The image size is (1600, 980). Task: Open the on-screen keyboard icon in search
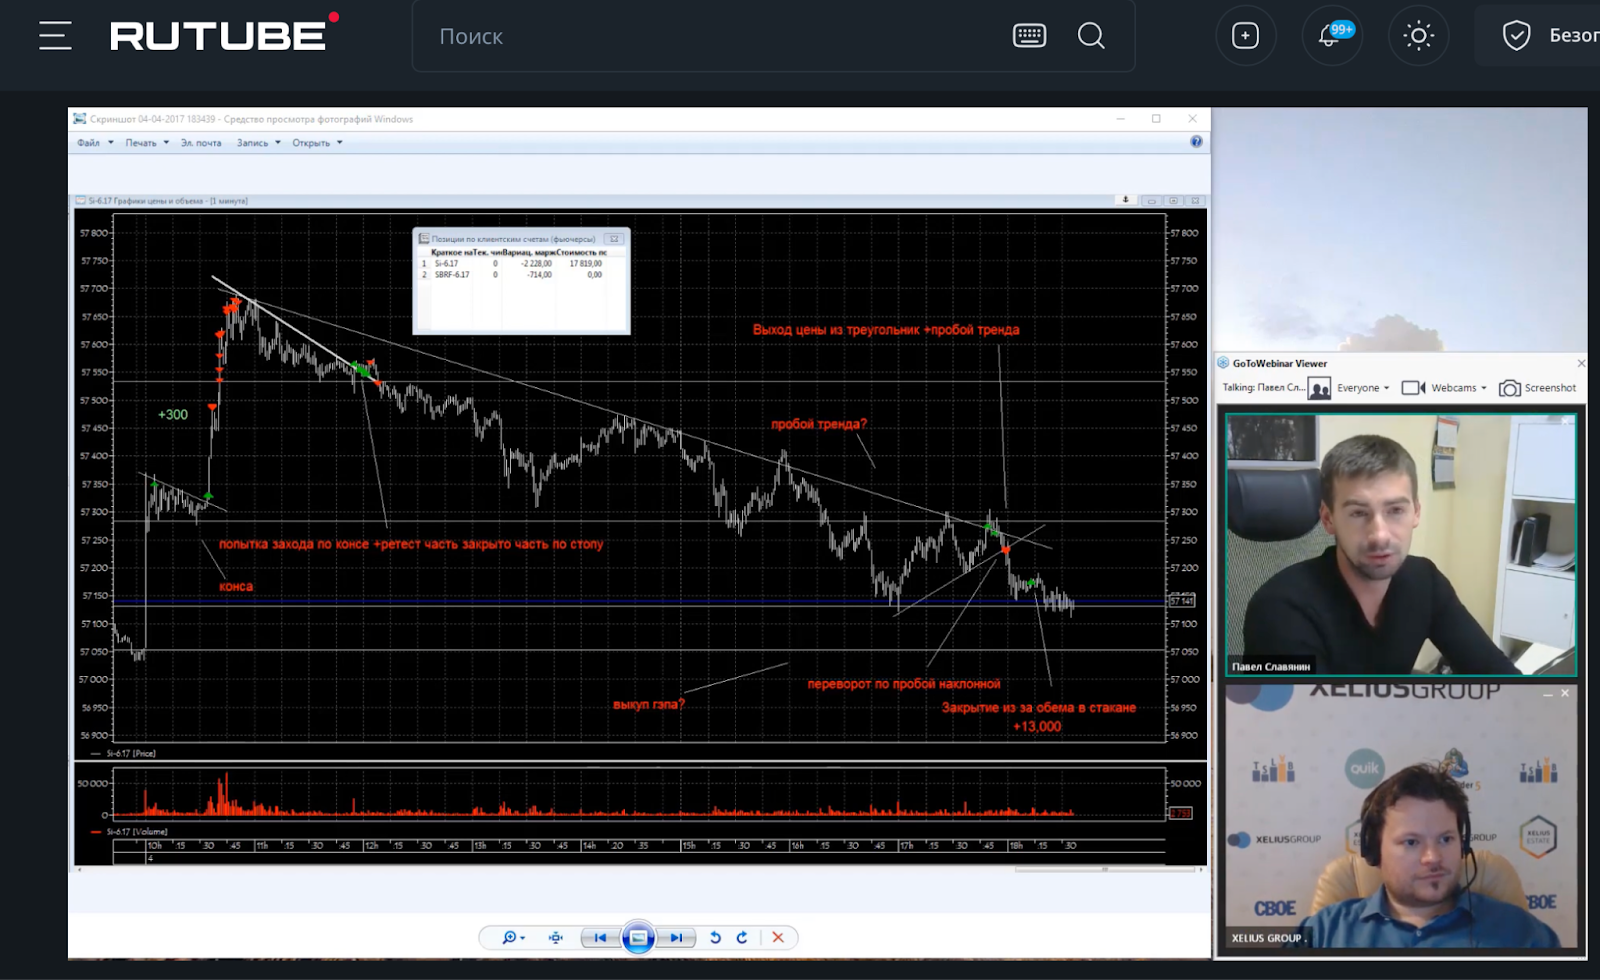(1029, 36)
